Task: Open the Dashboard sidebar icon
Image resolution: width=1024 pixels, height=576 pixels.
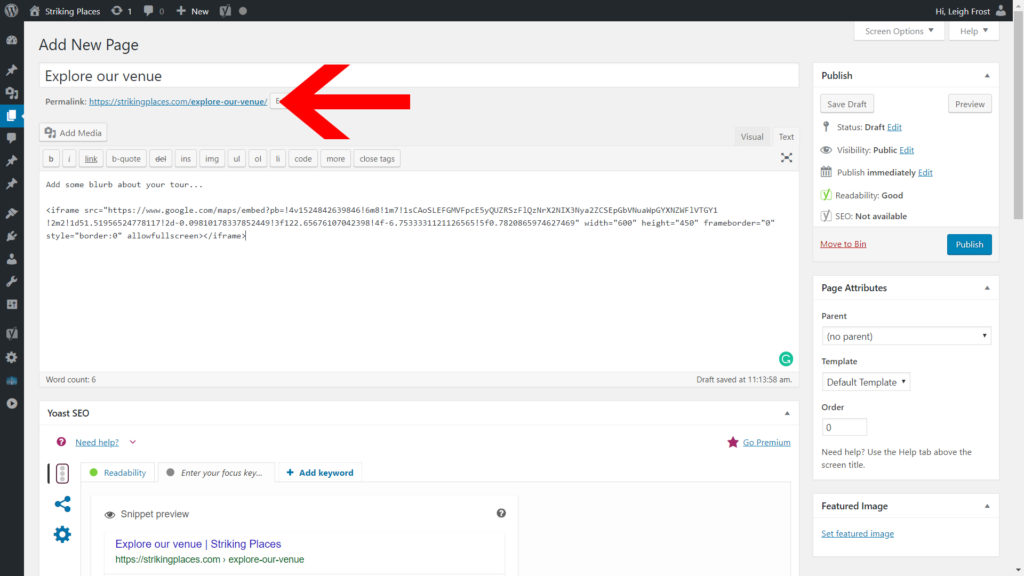Action: click(12, 40)
